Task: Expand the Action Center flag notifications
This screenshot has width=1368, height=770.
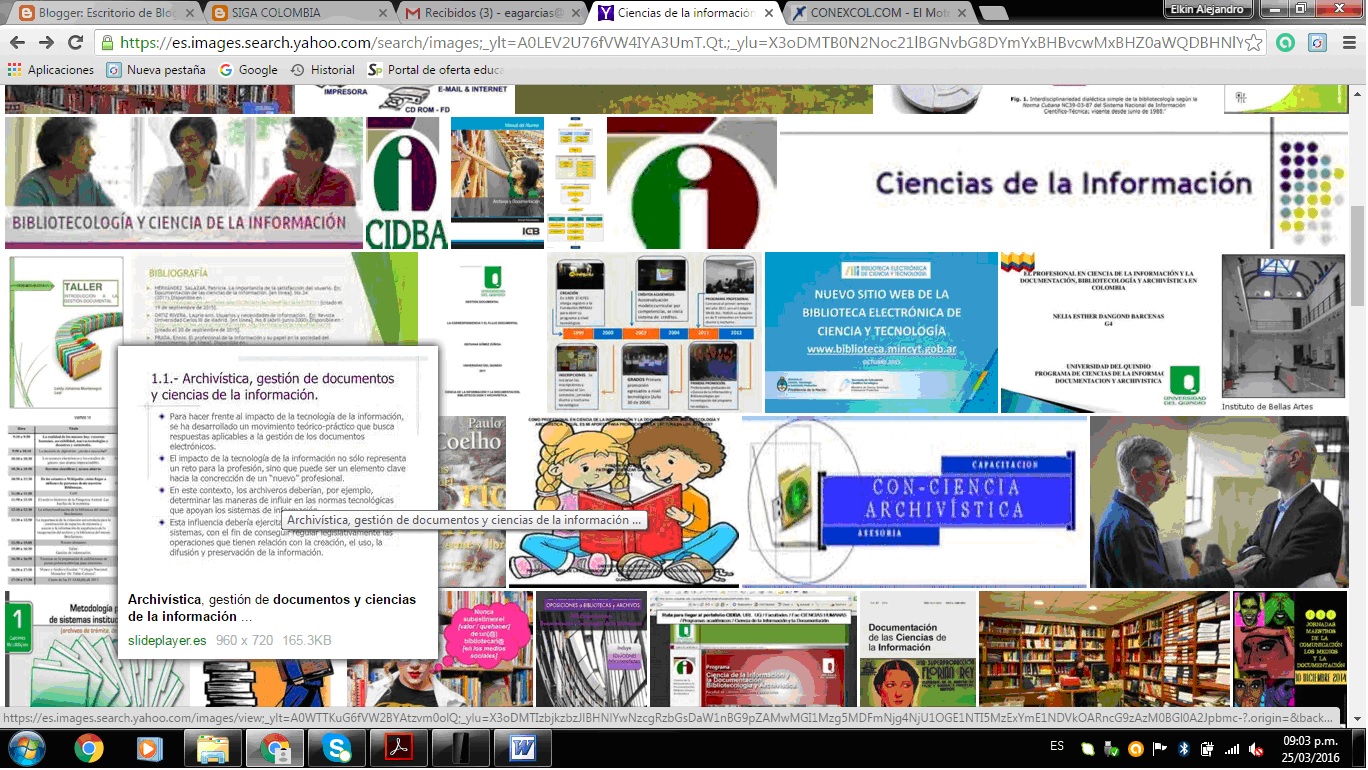Action: pos(1159,747)
